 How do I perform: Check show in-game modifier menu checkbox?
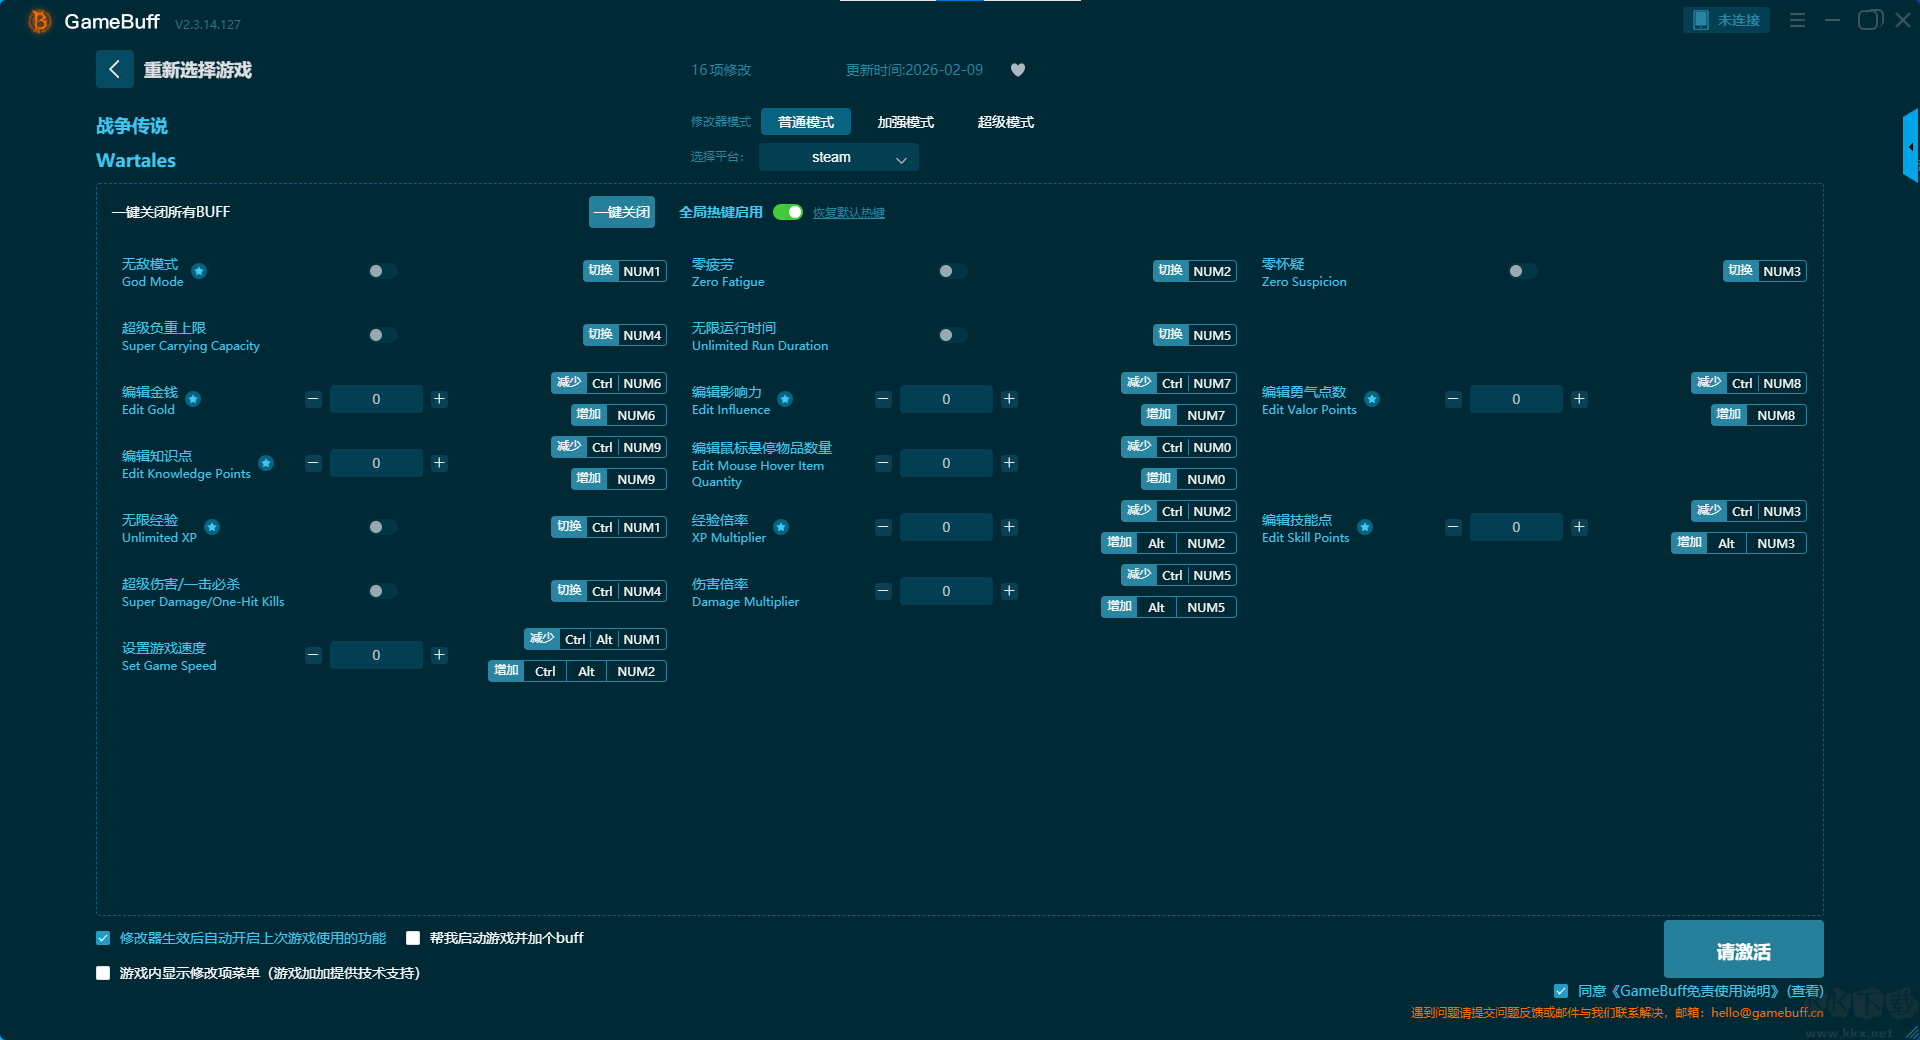(103, 973)
